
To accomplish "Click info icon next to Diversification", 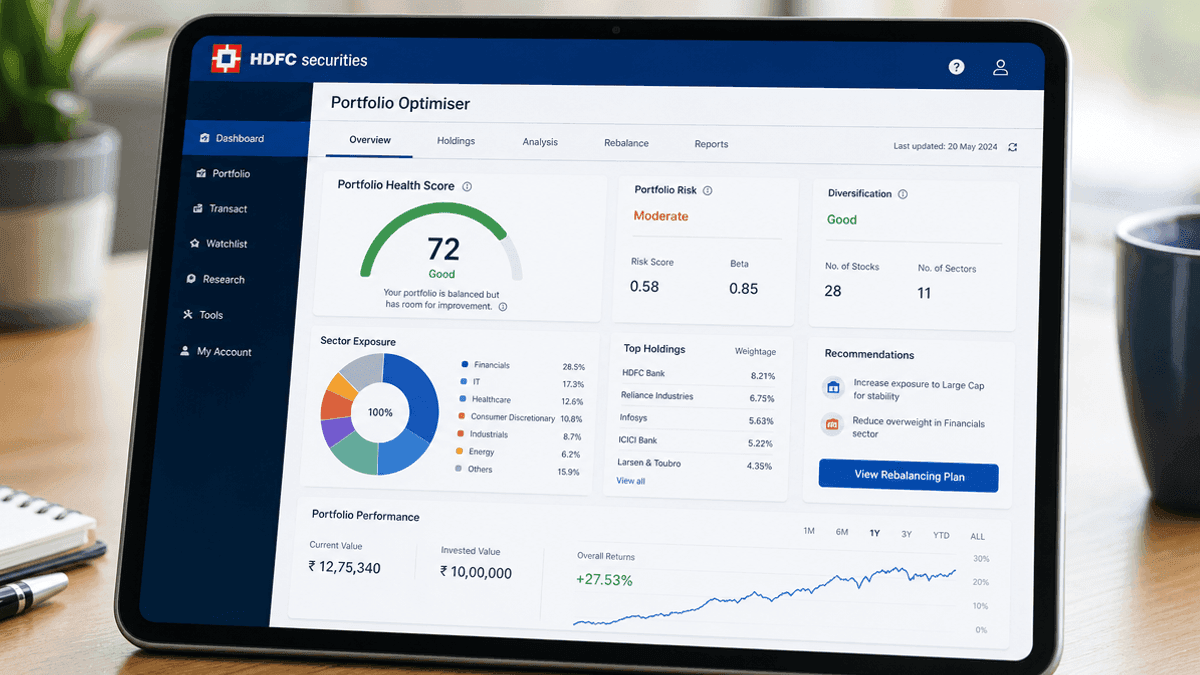I will (902, 194).
